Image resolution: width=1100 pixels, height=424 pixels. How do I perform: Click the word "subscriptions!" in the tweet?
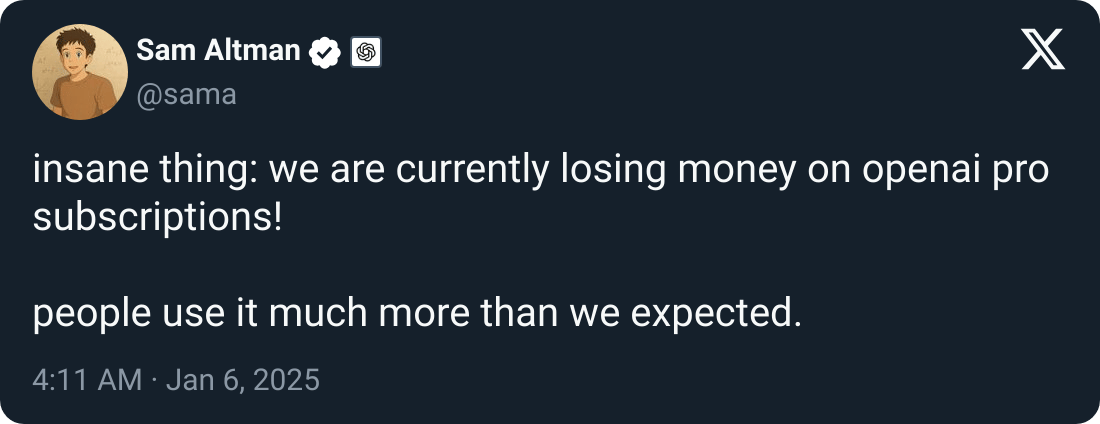coord(157,217)
